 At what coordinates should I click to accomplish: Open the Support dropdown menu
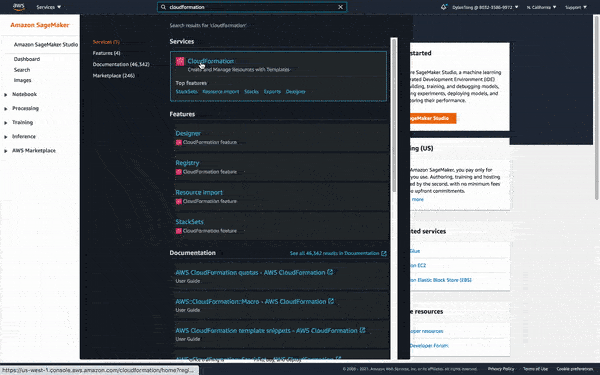(x=576, y=7)
